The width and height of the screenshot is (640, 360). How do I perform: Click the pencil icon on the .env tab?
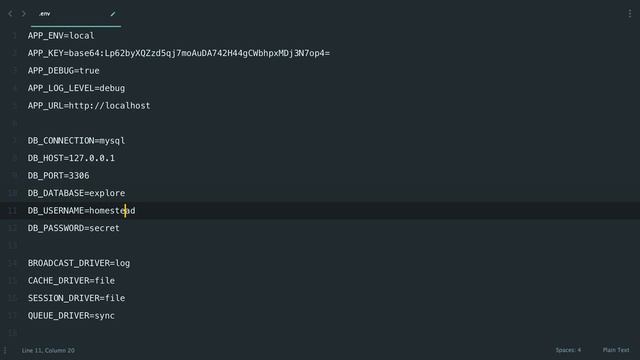click(113, 14)
